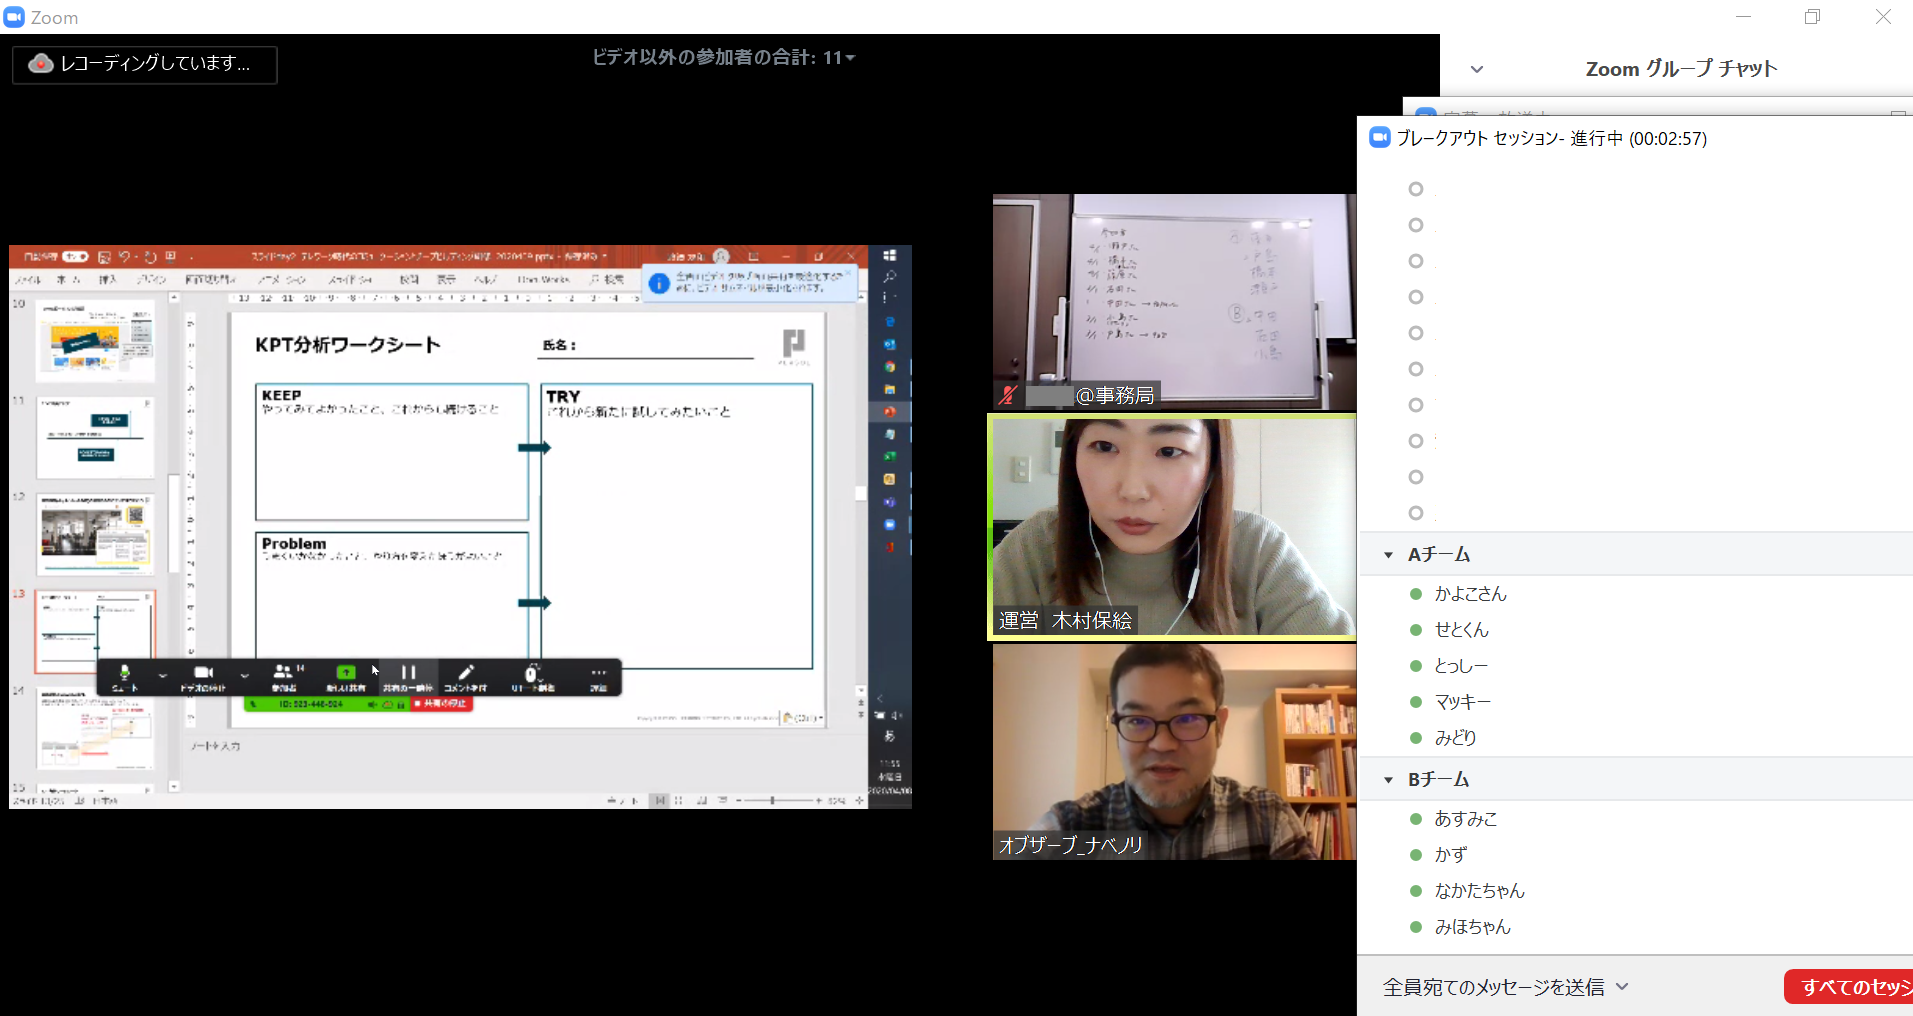The image size is (1913, 1016).
Task: Select participant なかたちゃん in Bチーム
Action: pyautogui.click(x=1479, y=891)
